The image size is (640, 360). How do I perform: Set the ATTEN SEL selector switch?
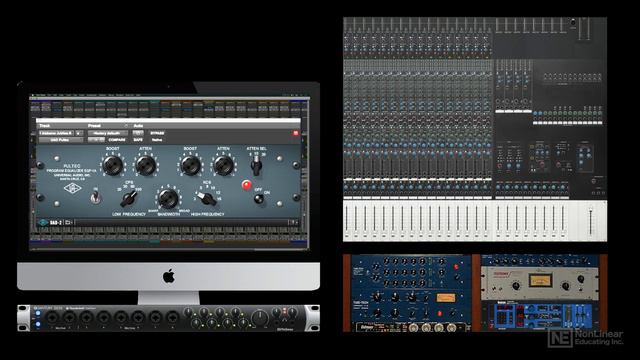[x=256, y=166]
